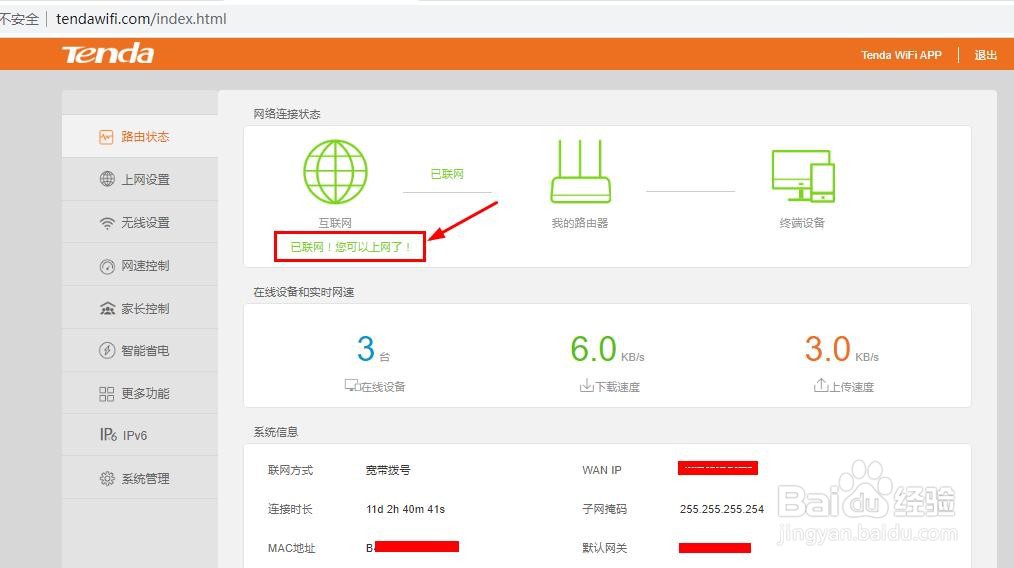Click the 在线设备 label
The height and width of the screenshot is (568, 1014).
383,387
